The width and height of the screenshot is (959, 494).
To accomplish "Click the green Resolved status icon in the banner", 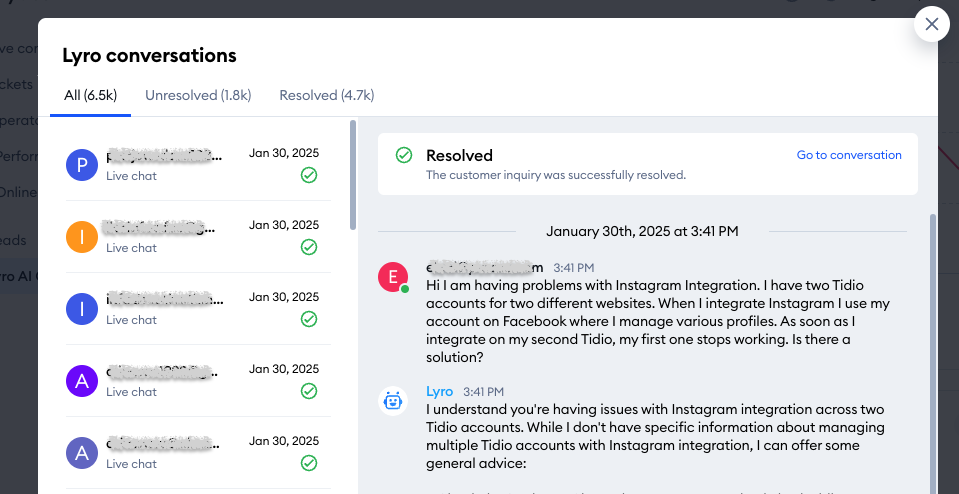I will [x=404, y=155].
